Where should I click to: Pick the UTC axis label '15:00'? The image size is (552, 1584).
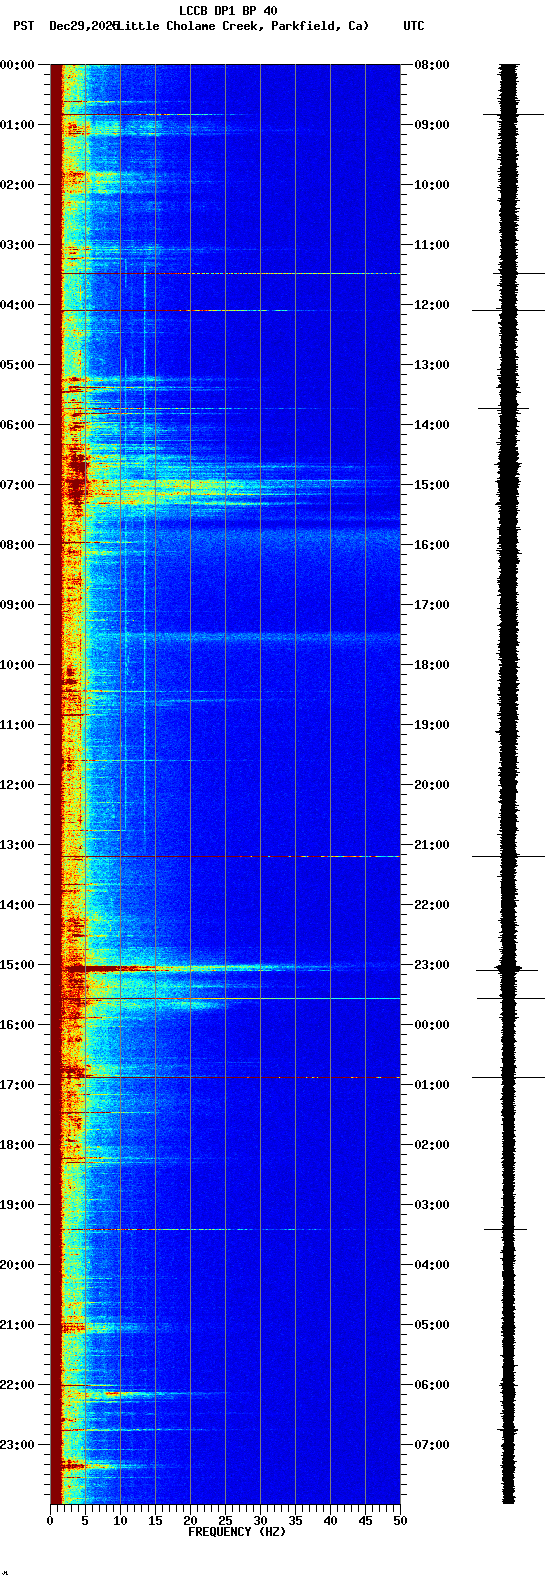pos(432,485)
